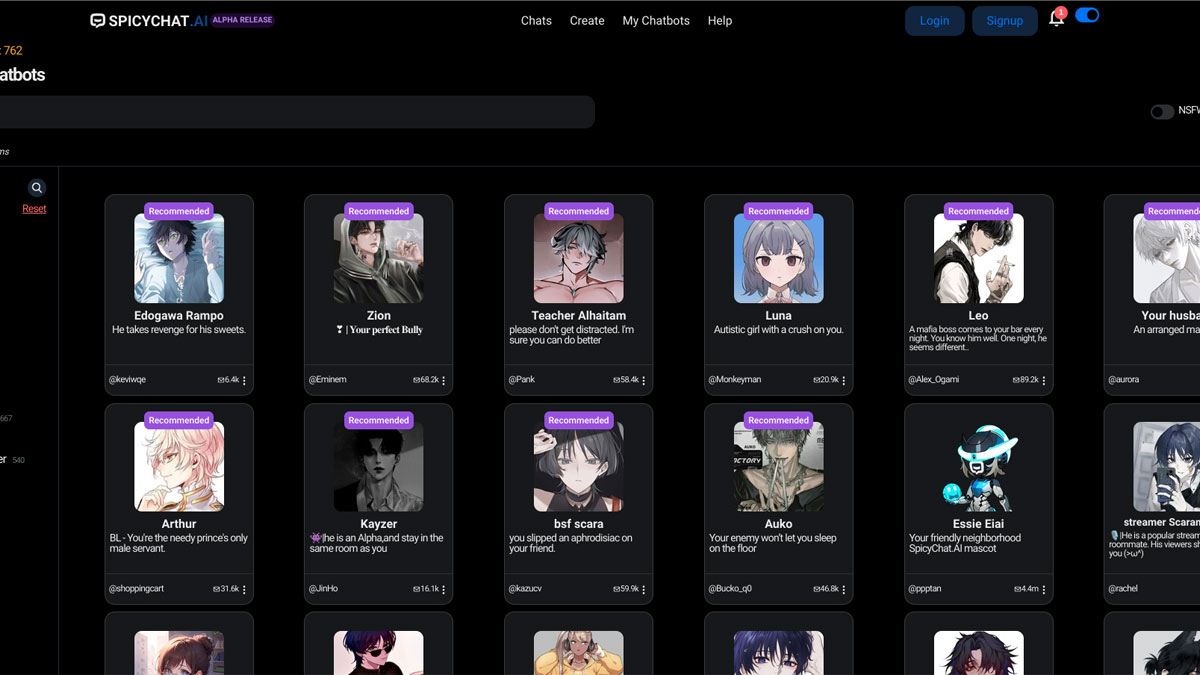The width and height of the screenshot is (1200, 675).
Task: Click the search magnifier icon
Action: 37,188
